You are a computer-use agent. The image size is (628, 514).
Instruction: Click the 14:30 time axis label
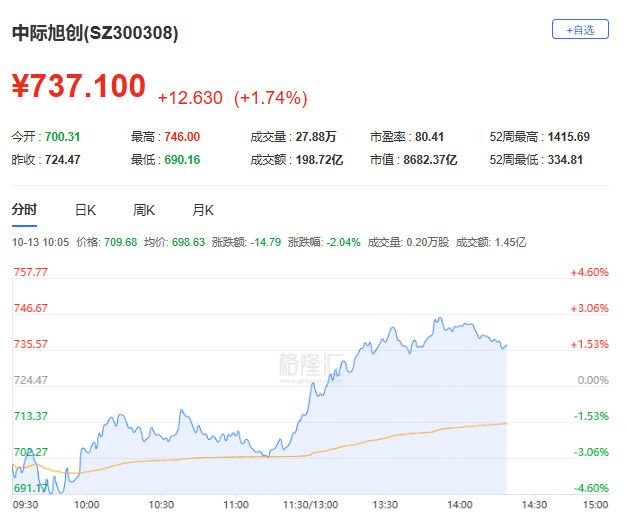coord(534,504)
